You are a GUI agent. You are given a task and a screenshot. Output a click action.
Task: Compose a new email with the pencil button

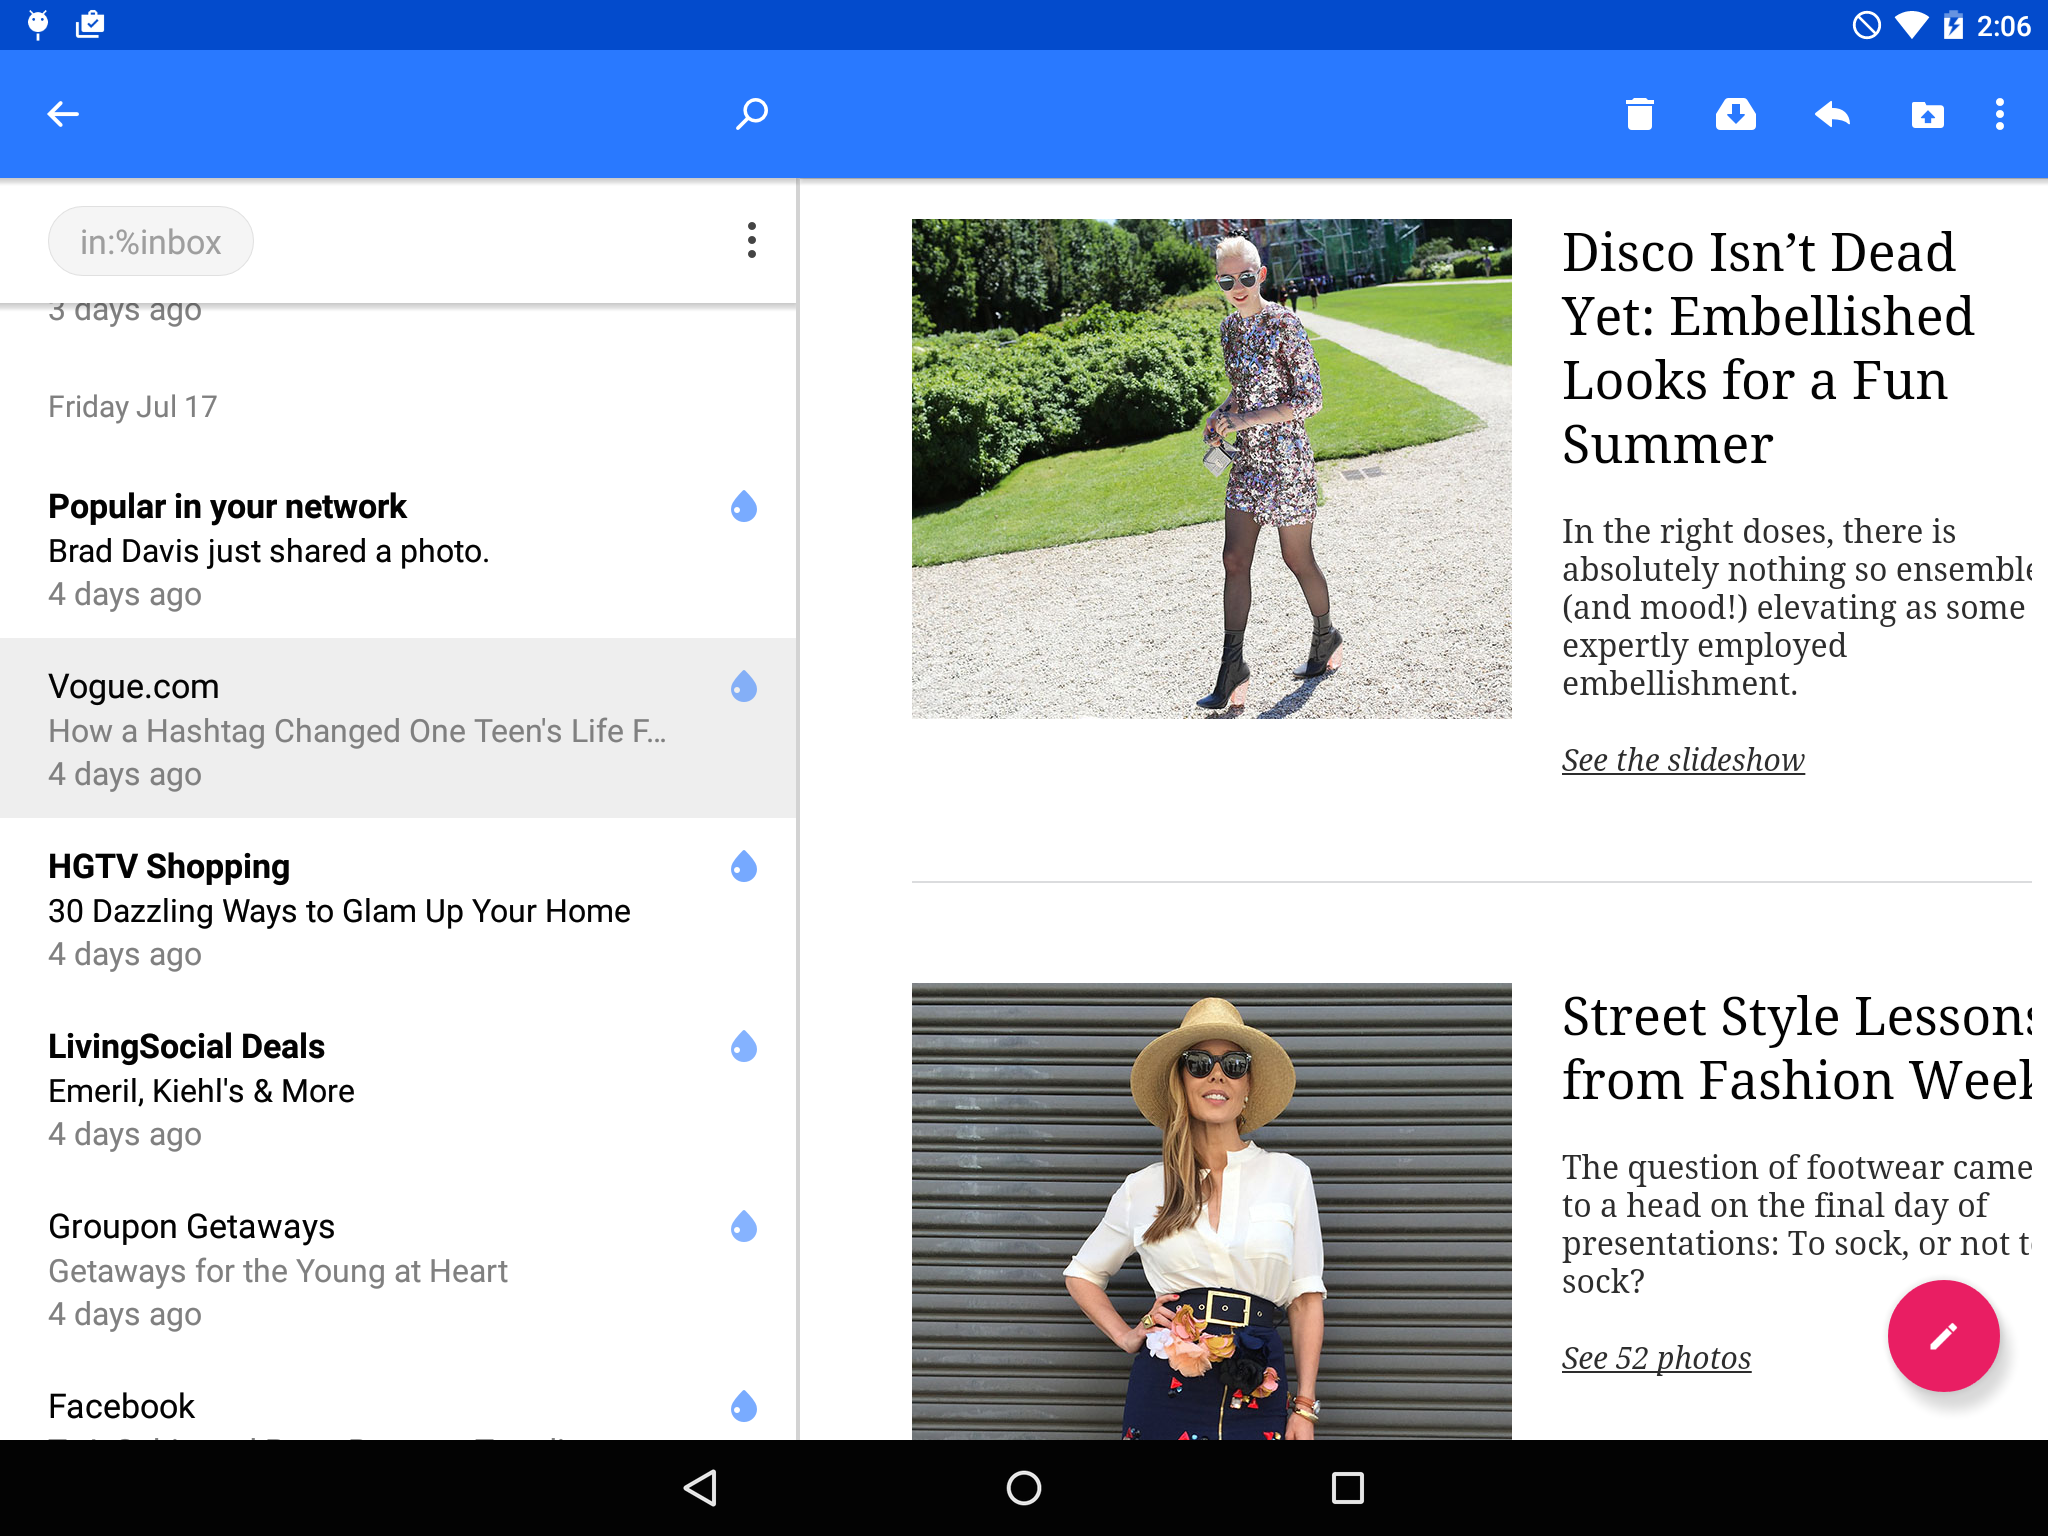click(x=1942, y=1336)
